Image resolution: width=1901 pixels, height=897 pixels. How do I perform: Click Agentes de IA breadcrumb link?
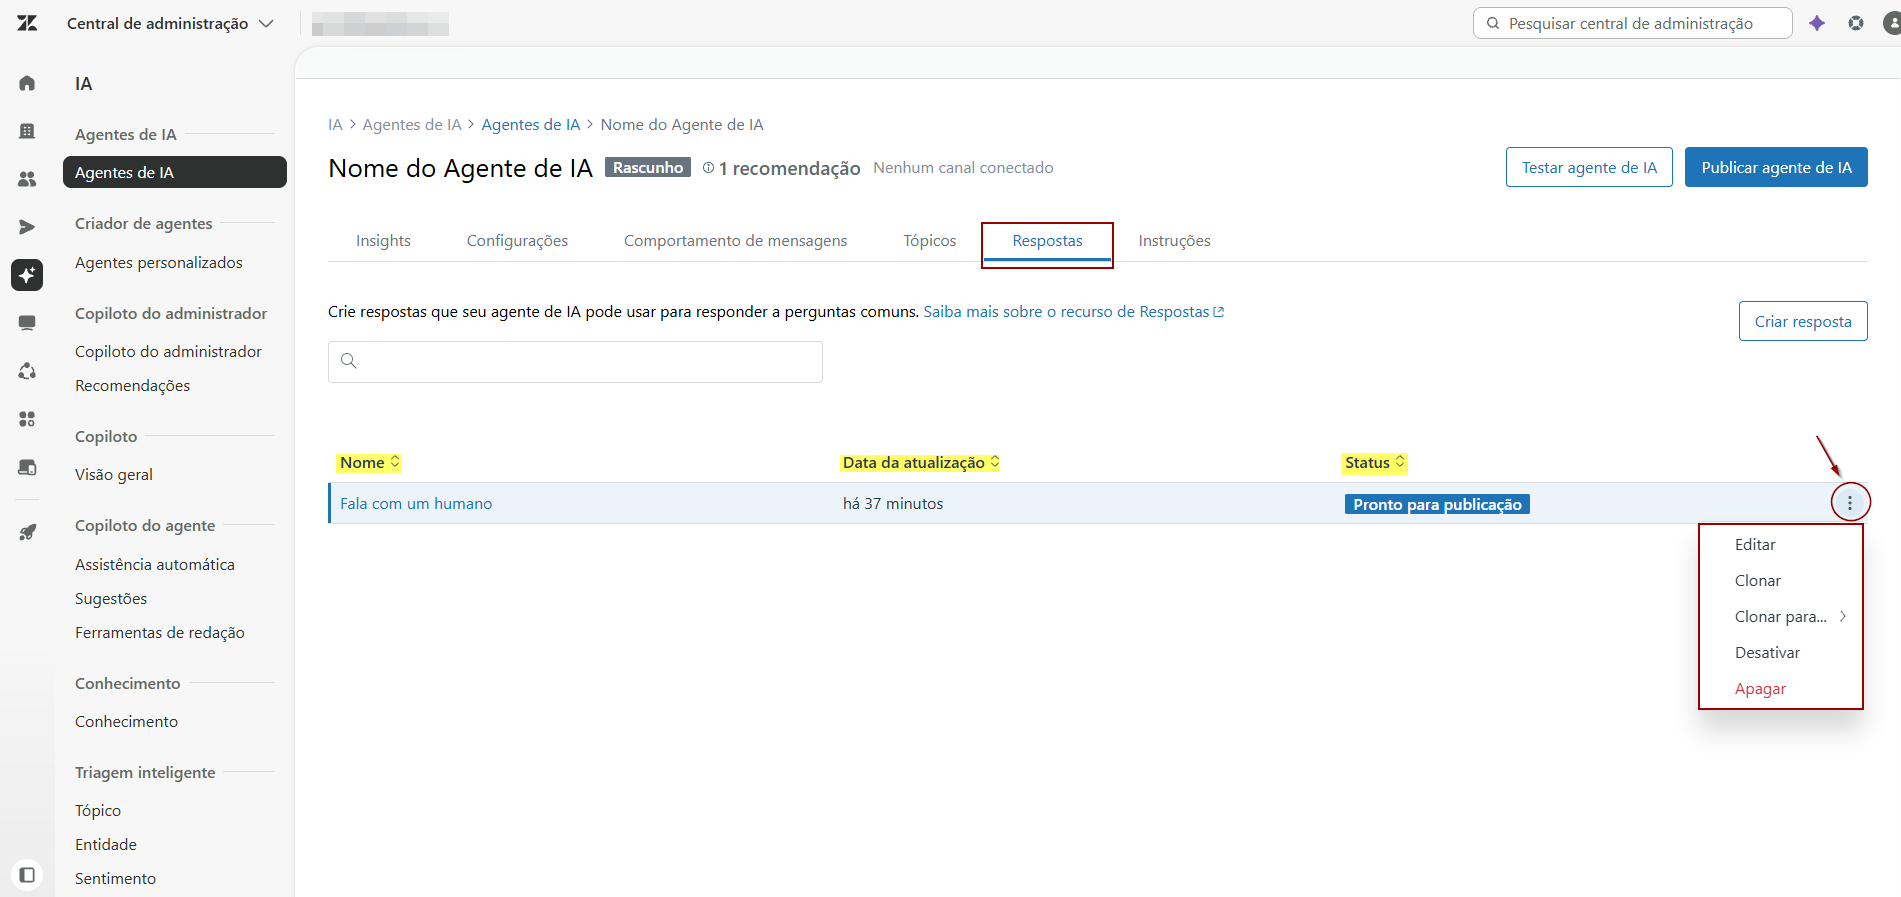(530, 125)
